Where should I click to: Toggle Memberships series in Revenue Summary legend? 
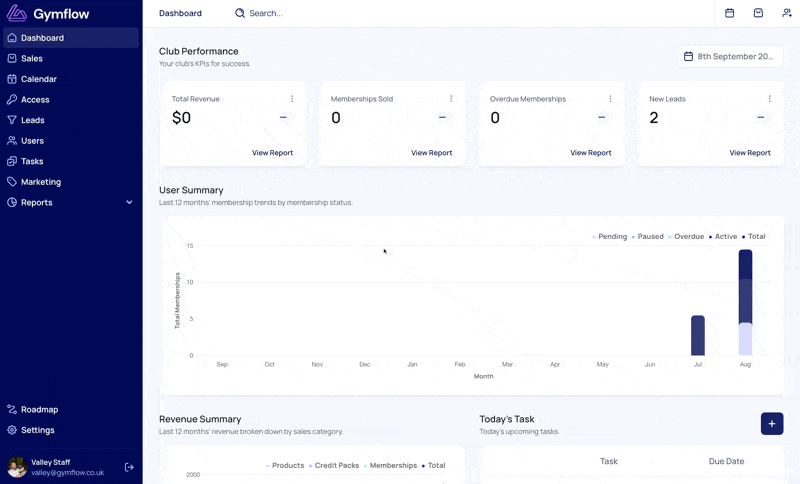click(x=390, y=465)
